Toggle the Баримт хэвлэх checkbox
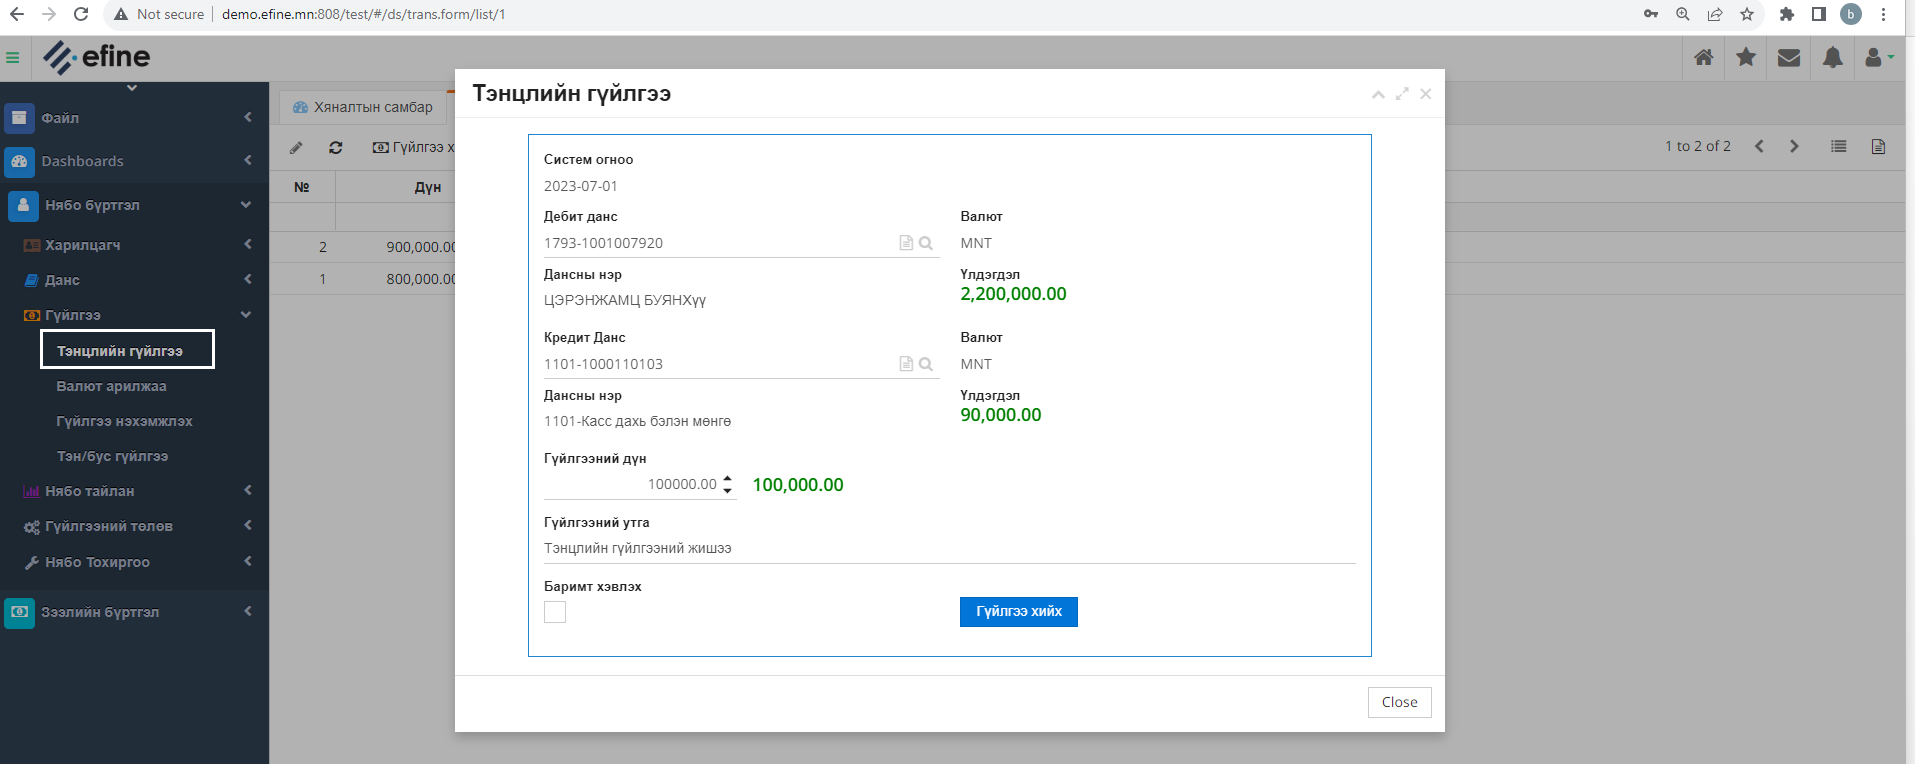The height and width of the screenshot is (764, 1915). click(x=555, y=612)
